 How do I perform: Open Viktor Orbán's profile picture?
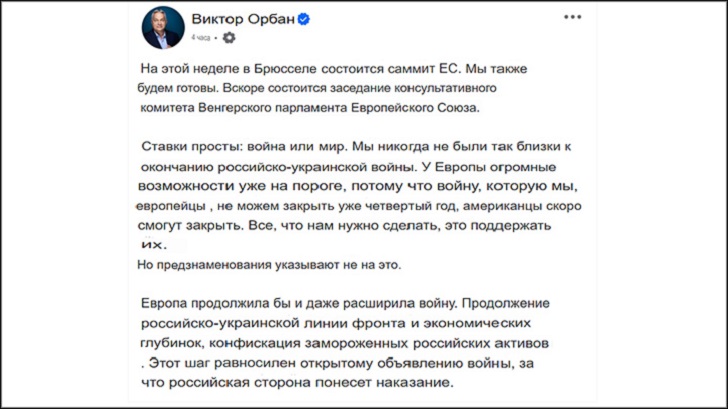pos(162,27)
